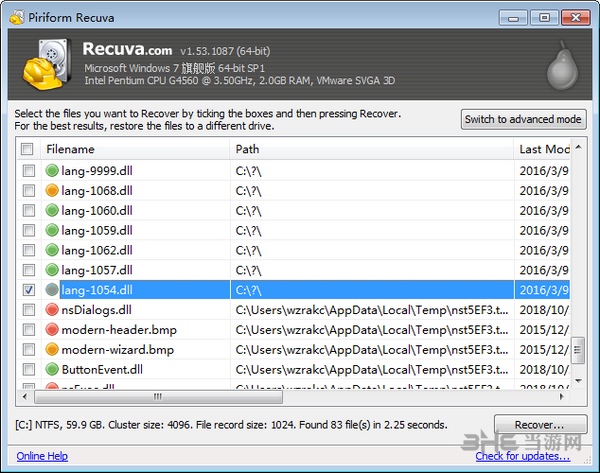Click the vertical scrollbar down arrow
Viewport: 600px width, 473px height.
pos(578,380)
